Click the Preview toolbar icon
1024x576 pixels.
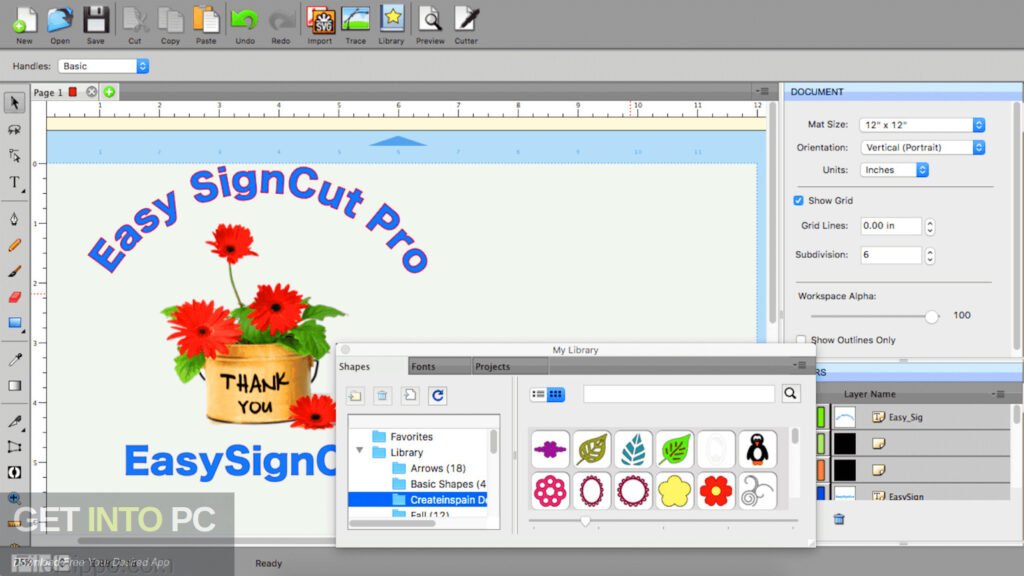(430, 22)
